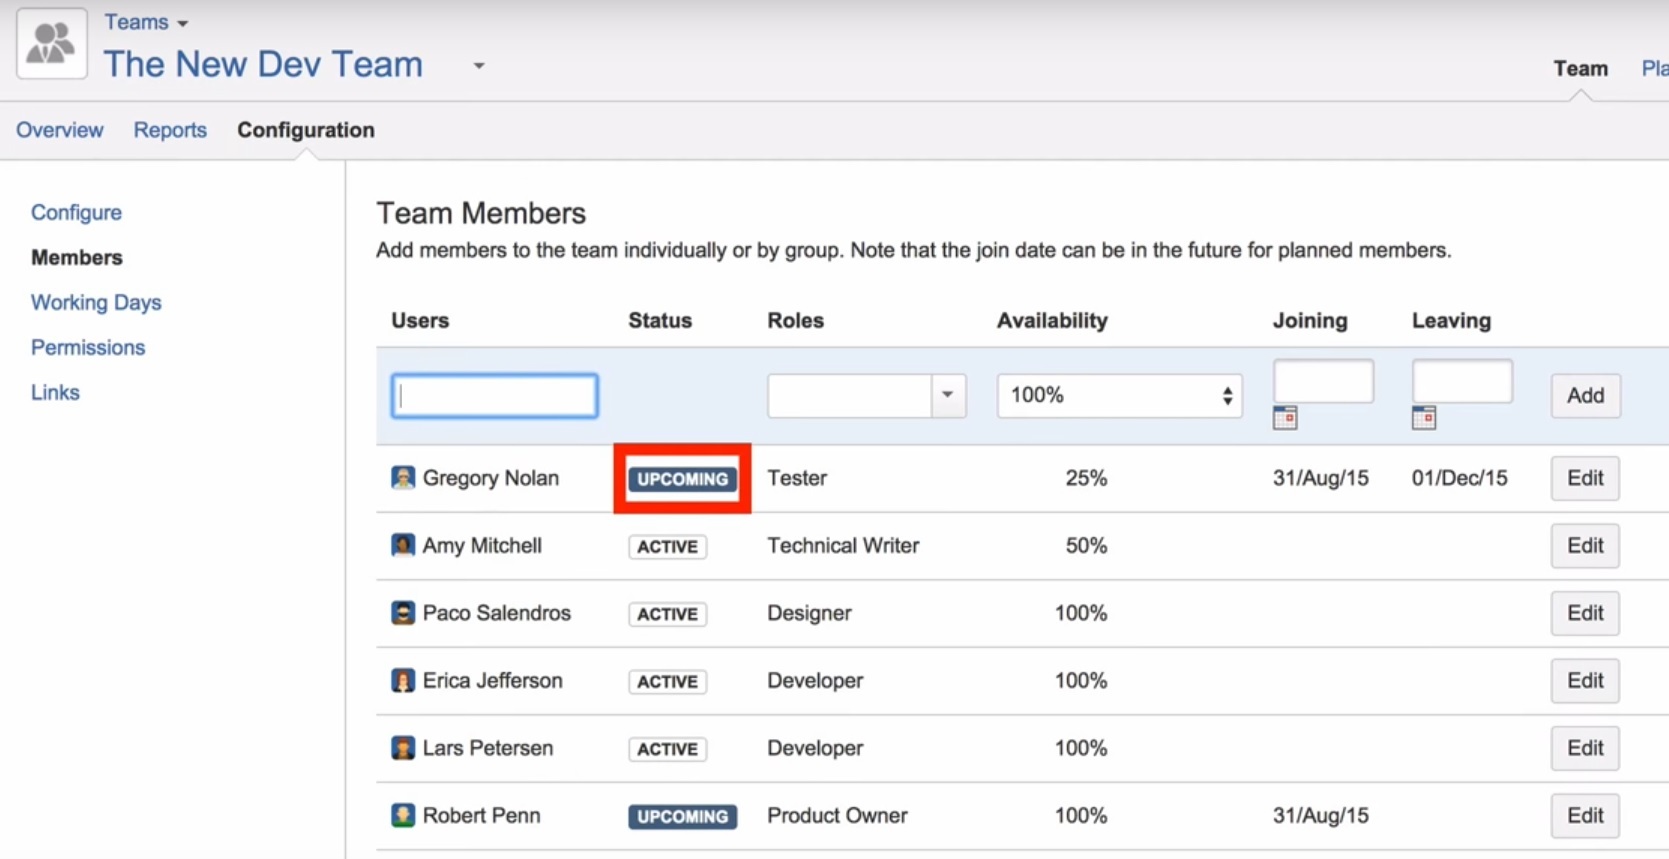This screenshot has height=859, width=1669.
Task: Click Erica Jefferson's avatar icon
Action: tap(403, 681)
